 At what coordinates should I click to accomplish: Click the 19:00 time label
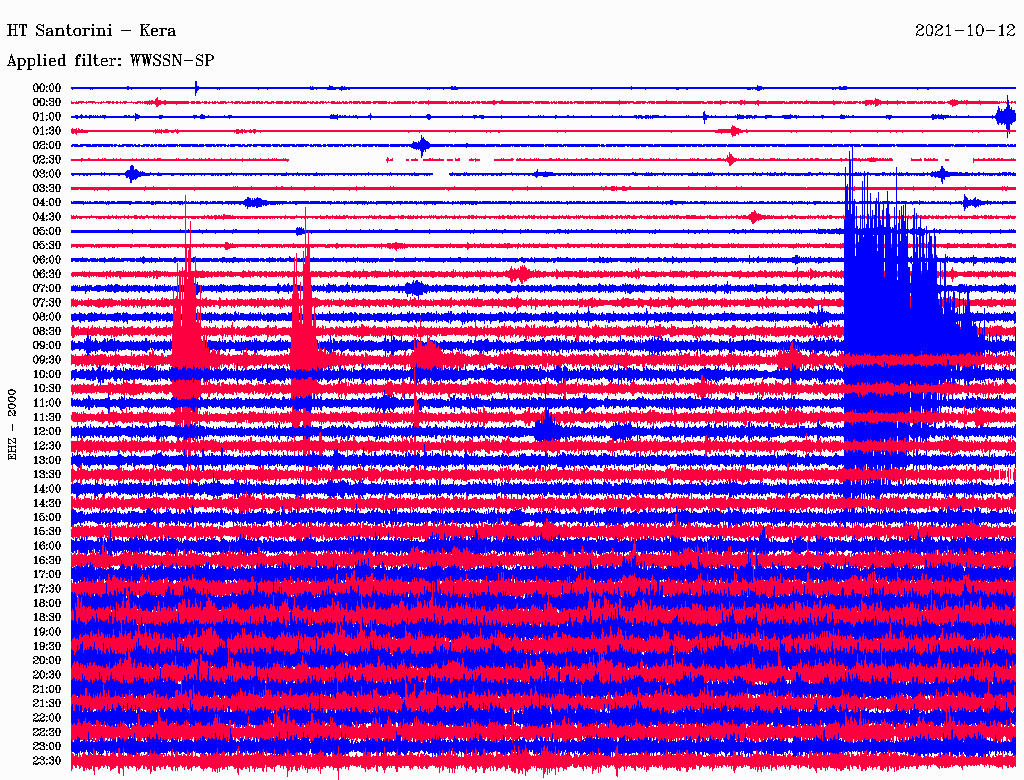point(47,632)
